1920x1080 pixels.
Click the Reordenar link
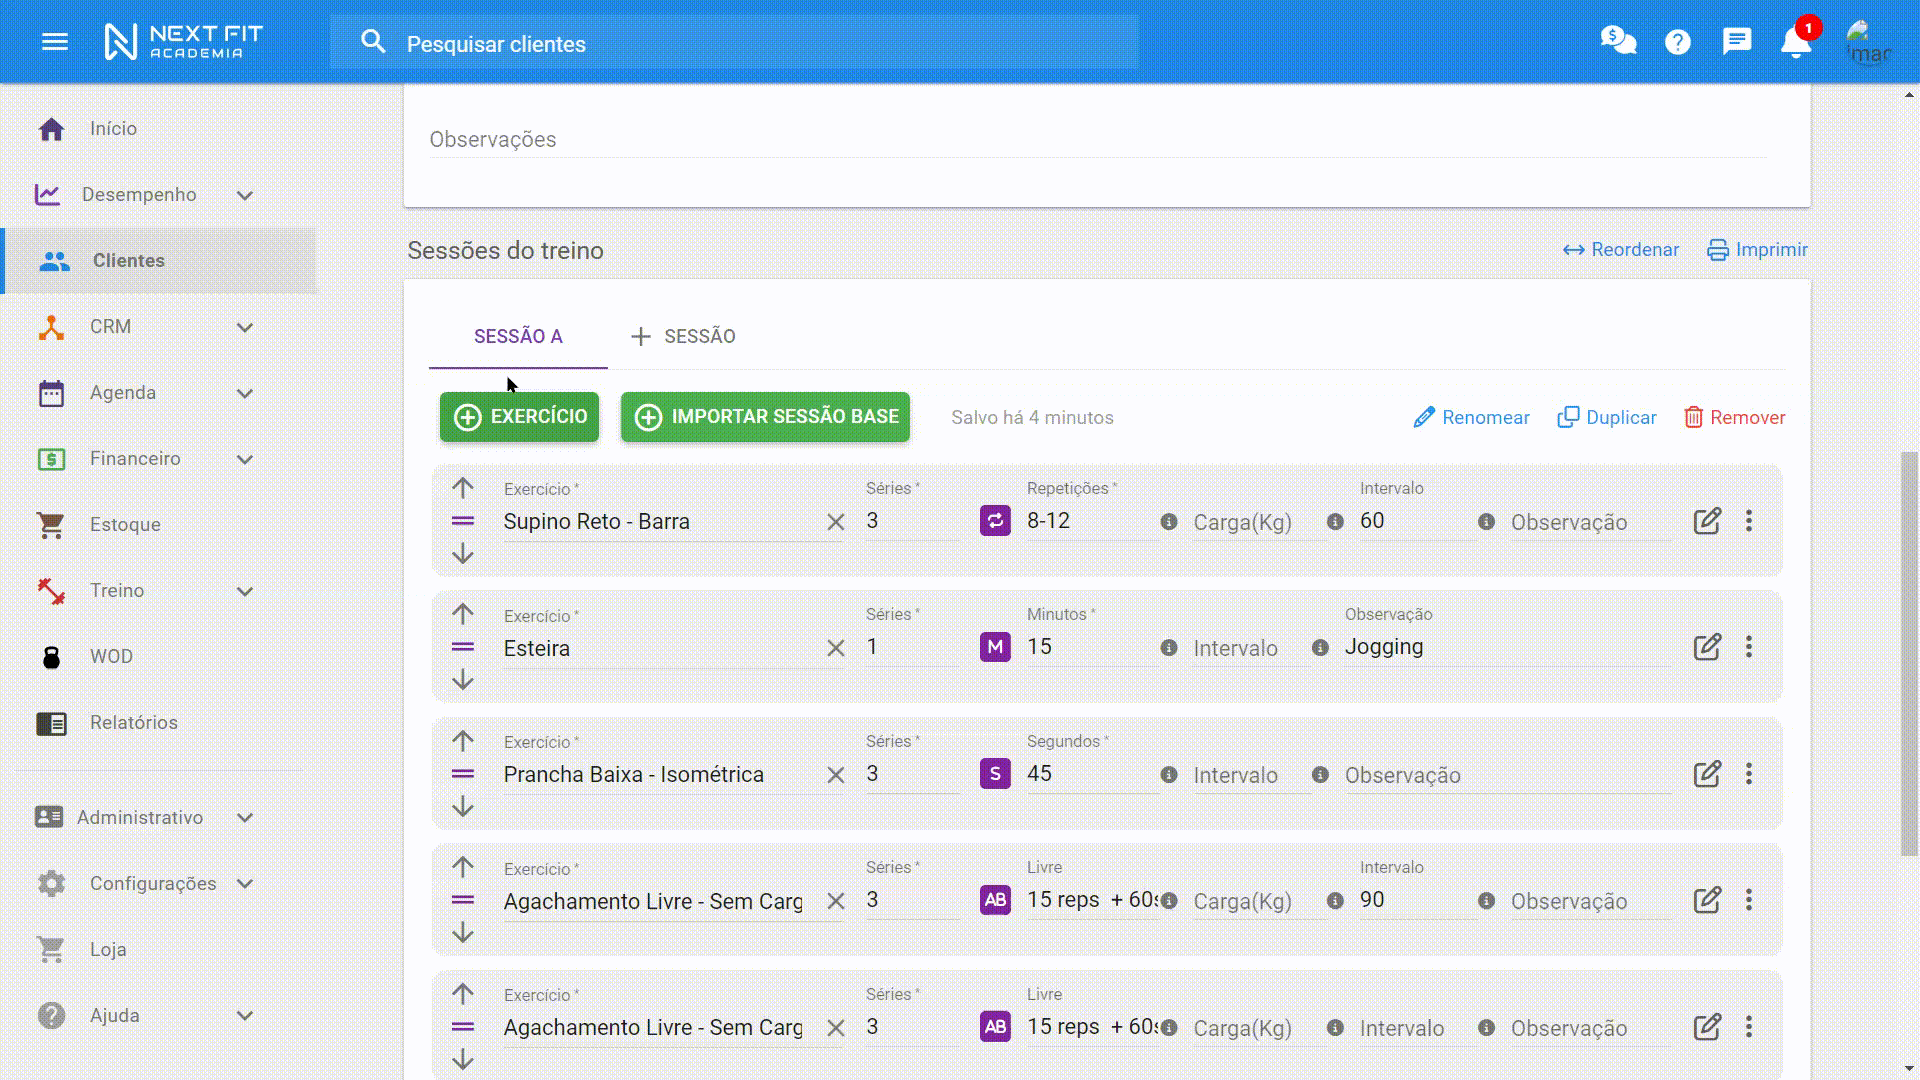1621,250
